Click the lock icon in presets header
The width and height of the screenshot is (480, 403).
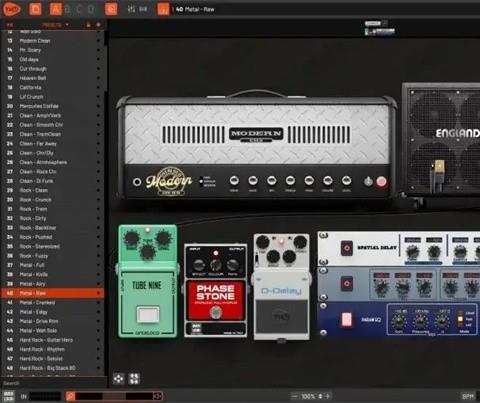(88, 25)
